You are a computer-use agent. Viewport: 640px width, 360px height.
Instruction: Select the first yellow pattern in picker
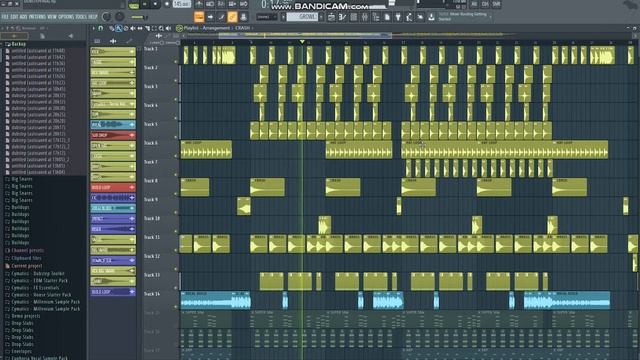113,51
